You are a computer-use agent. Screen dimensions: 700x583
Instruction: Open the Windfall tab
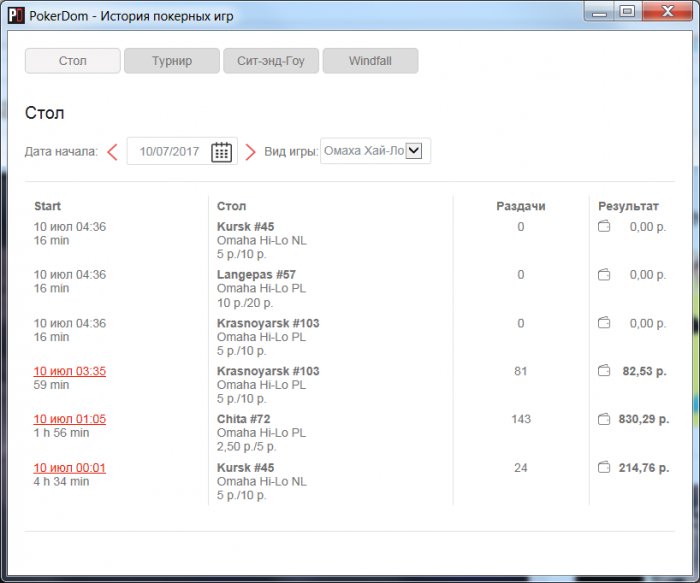pos(371,61)
